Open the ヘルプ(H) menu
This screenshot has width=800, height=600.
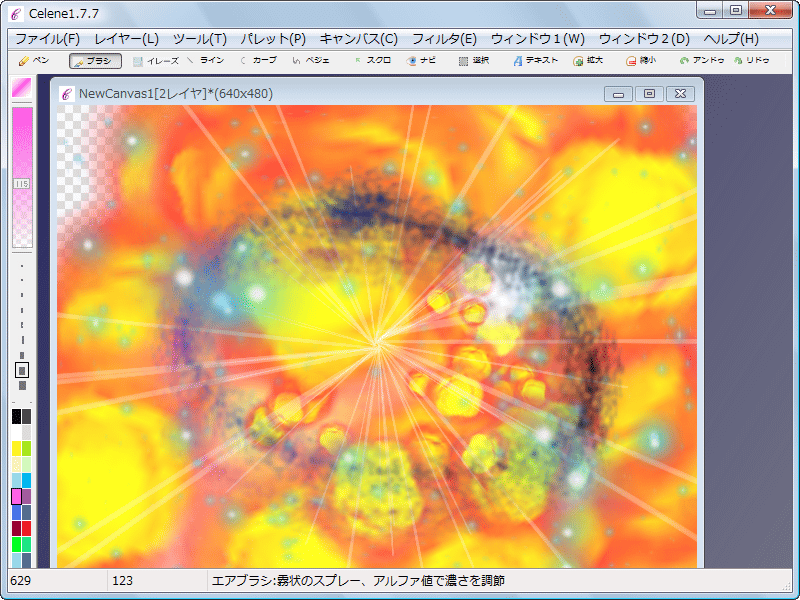[731, 39]
